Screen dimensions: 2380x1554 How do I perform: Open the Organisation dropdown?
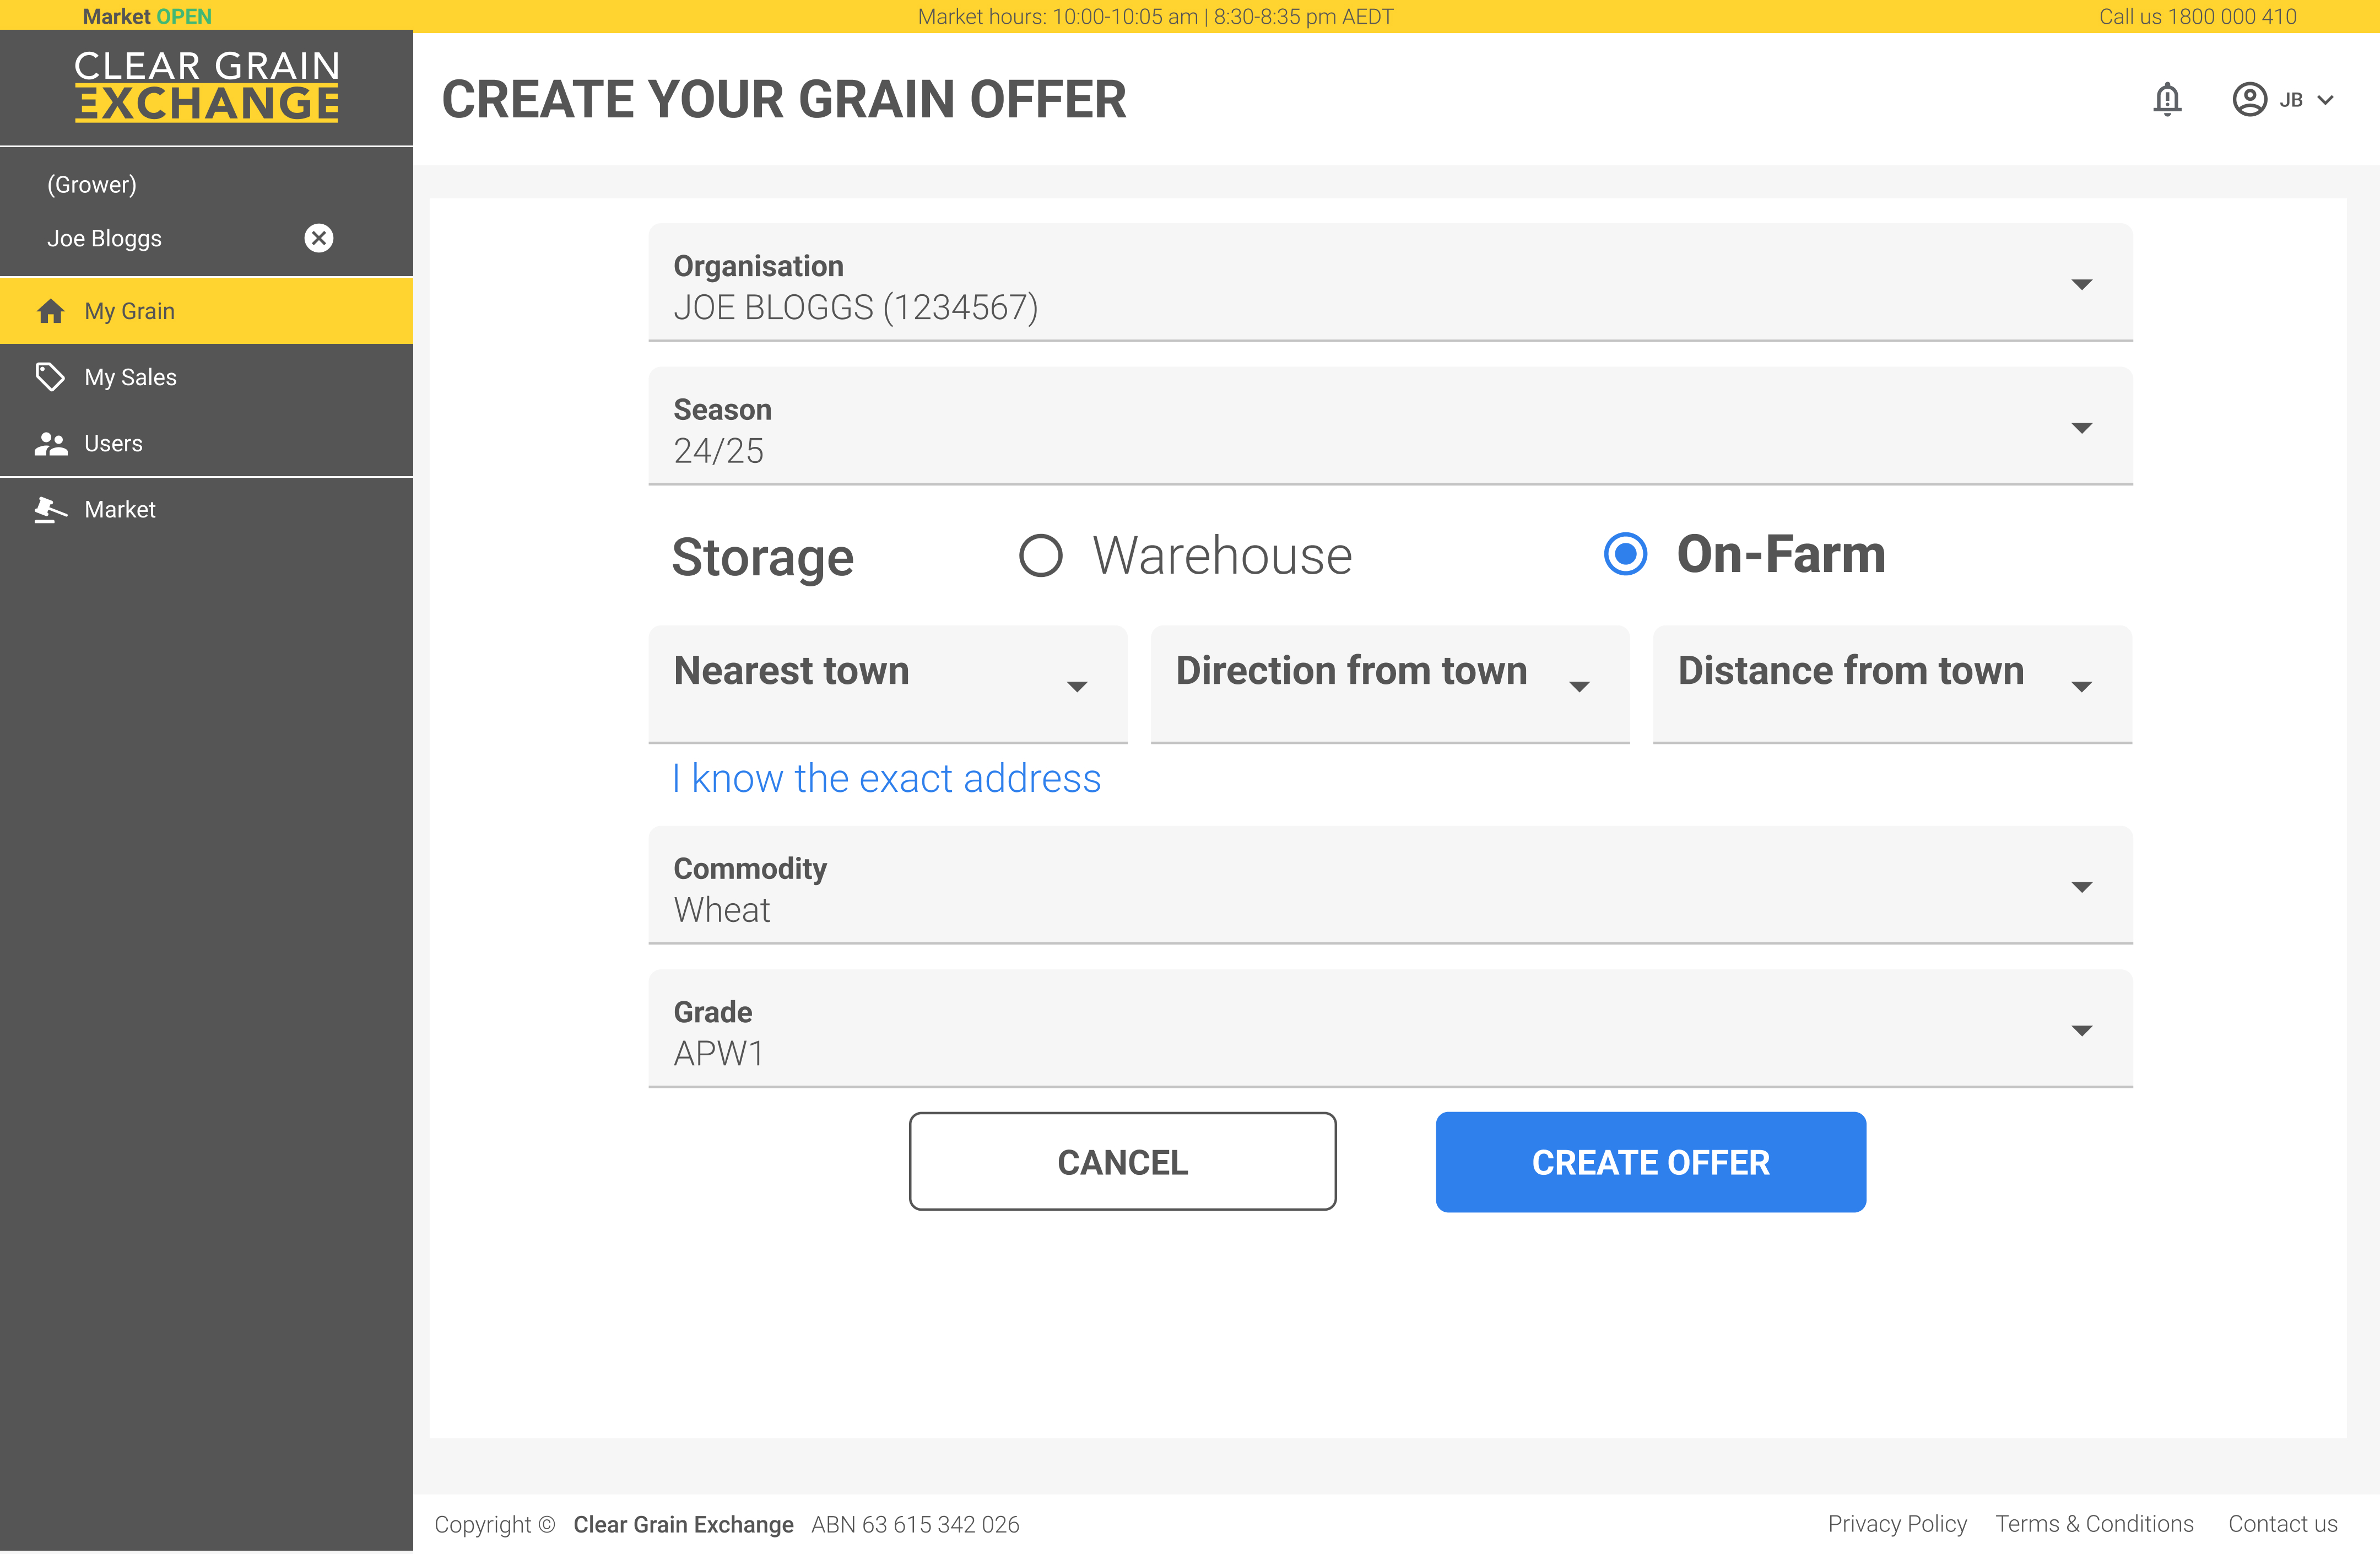point(1390,284)
